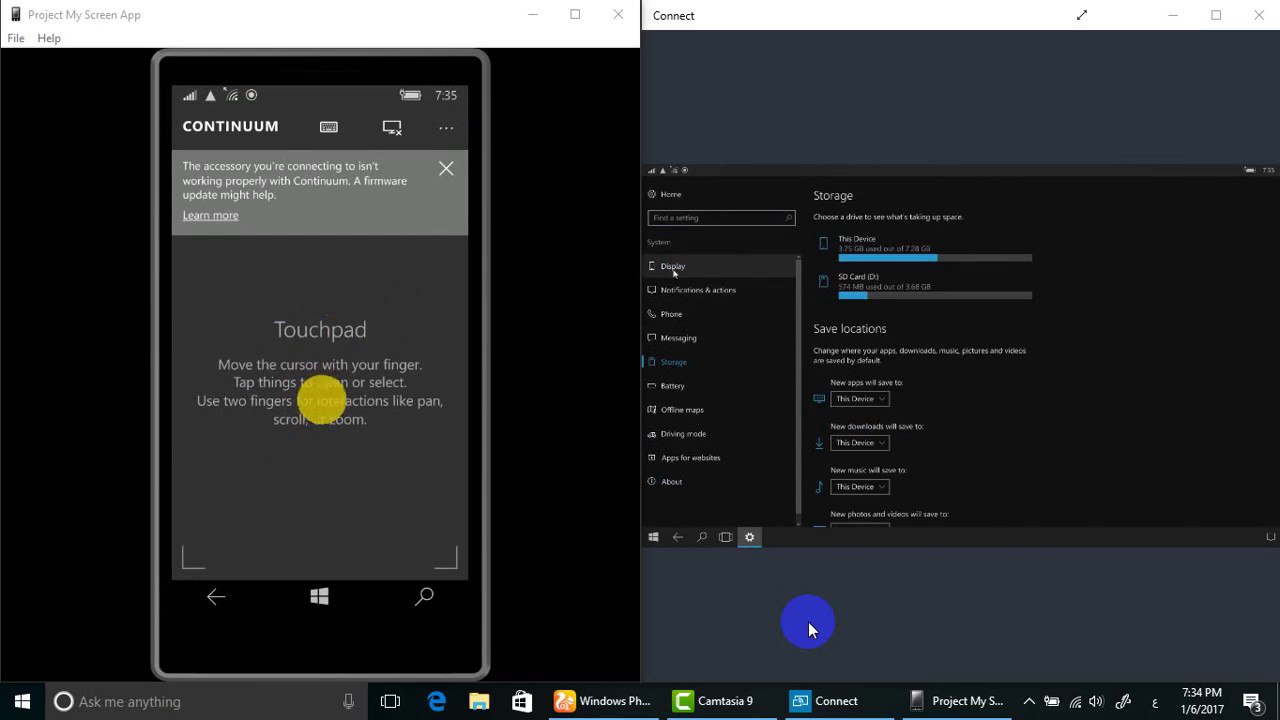This screenshot has height=720, width=1280.
Task: Open About in settings sidebar
Action: pos(720,482)
